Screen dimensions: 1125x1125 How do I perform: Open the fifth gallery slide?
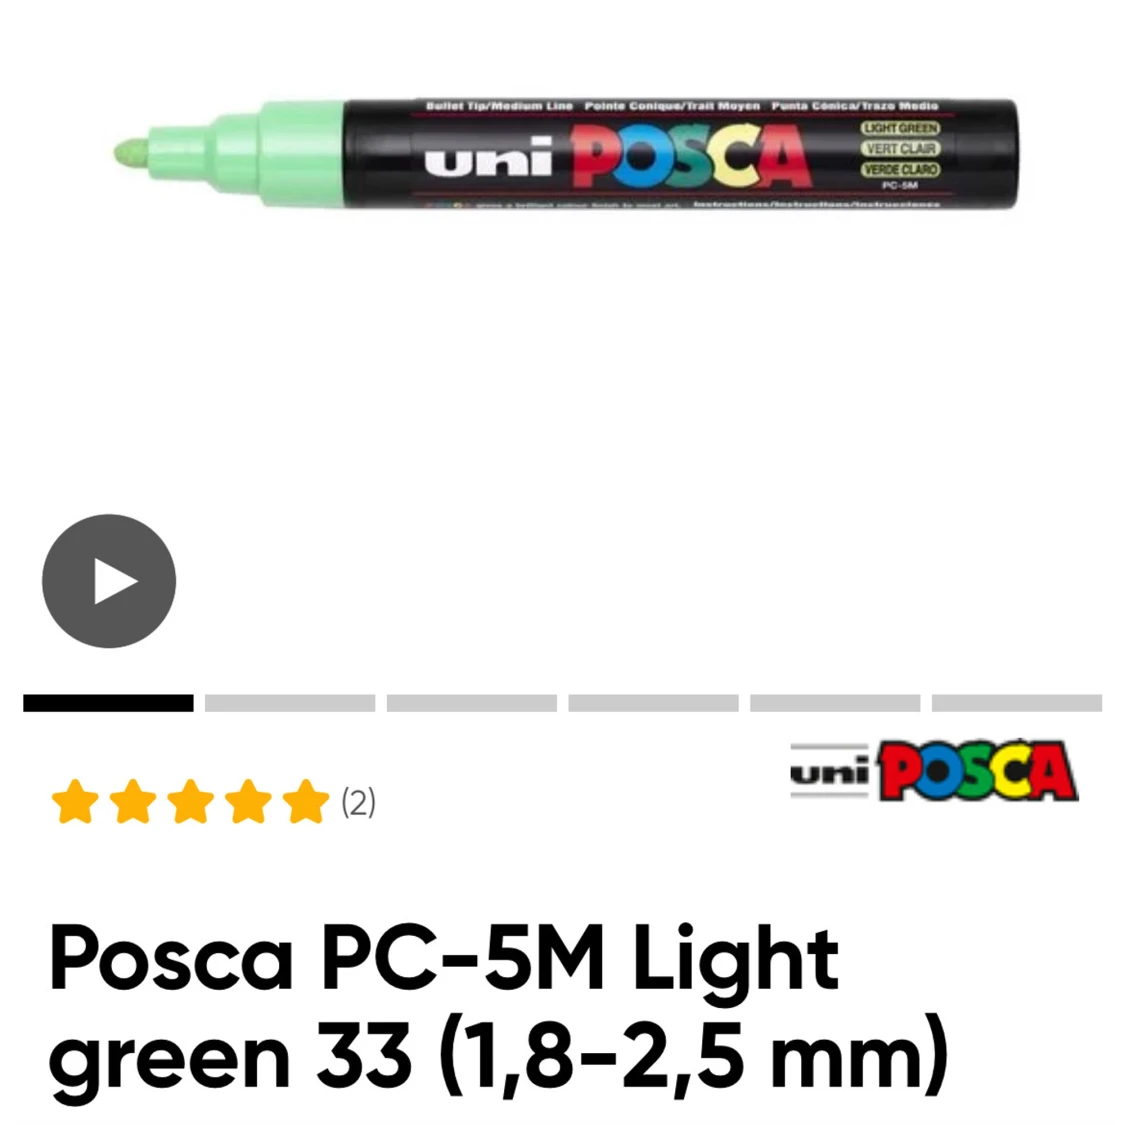835,703
